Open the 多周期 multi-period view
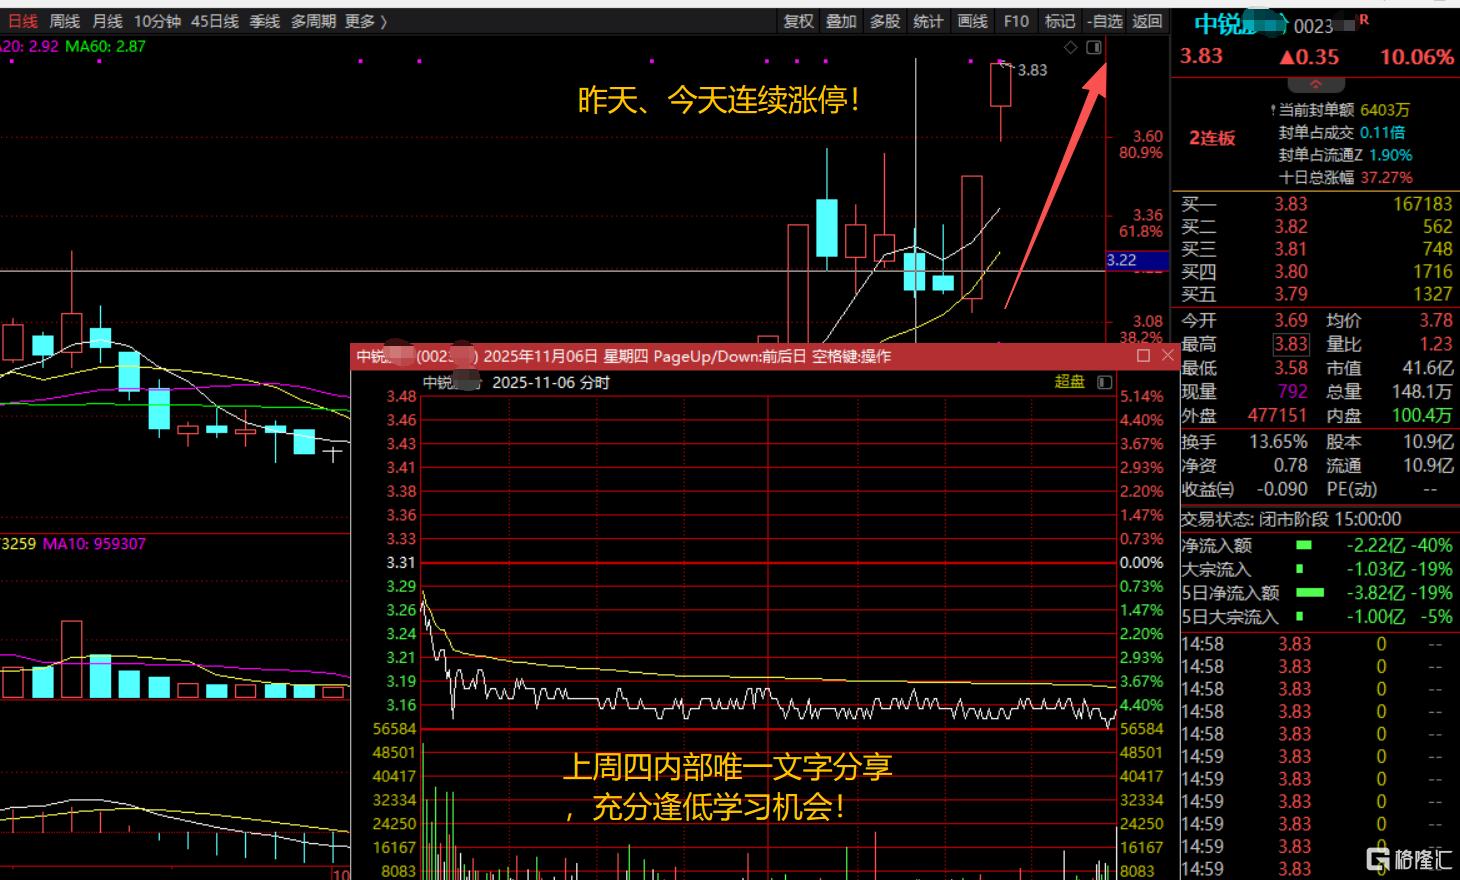1460x880 pixels. pos(314,21)
